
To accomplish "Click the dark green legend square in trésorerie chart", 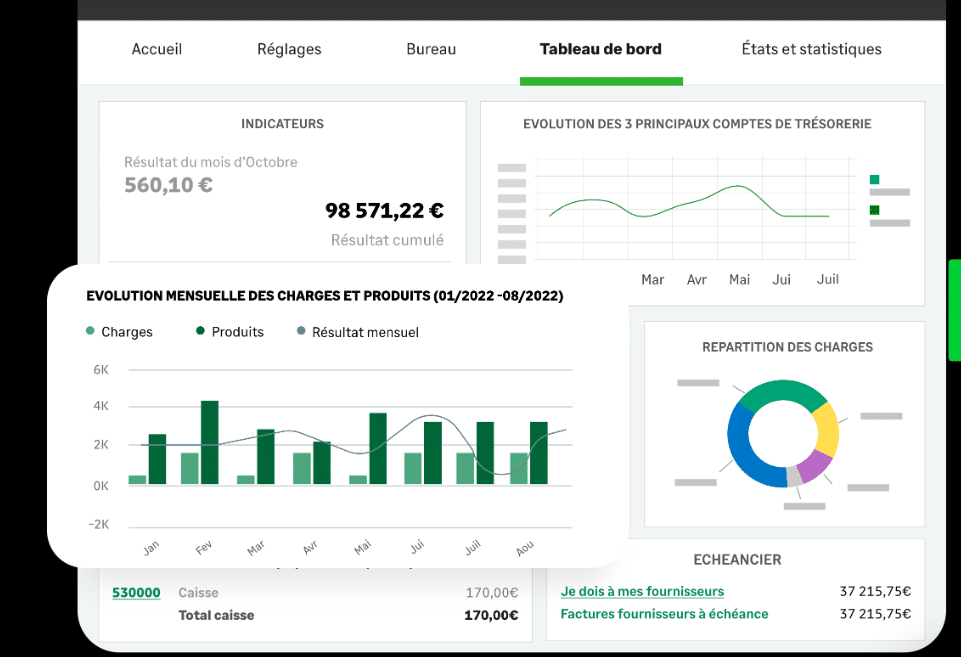I will [875, 210].
